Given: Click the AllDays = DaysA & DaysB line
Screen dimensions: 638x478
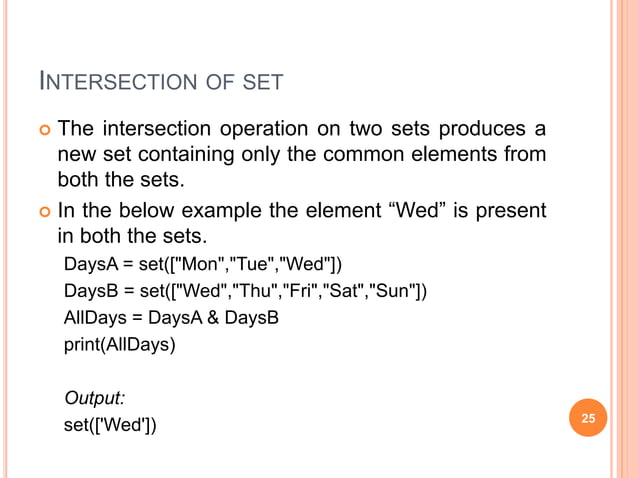Looking at the screenshot, I should point(171,318).
